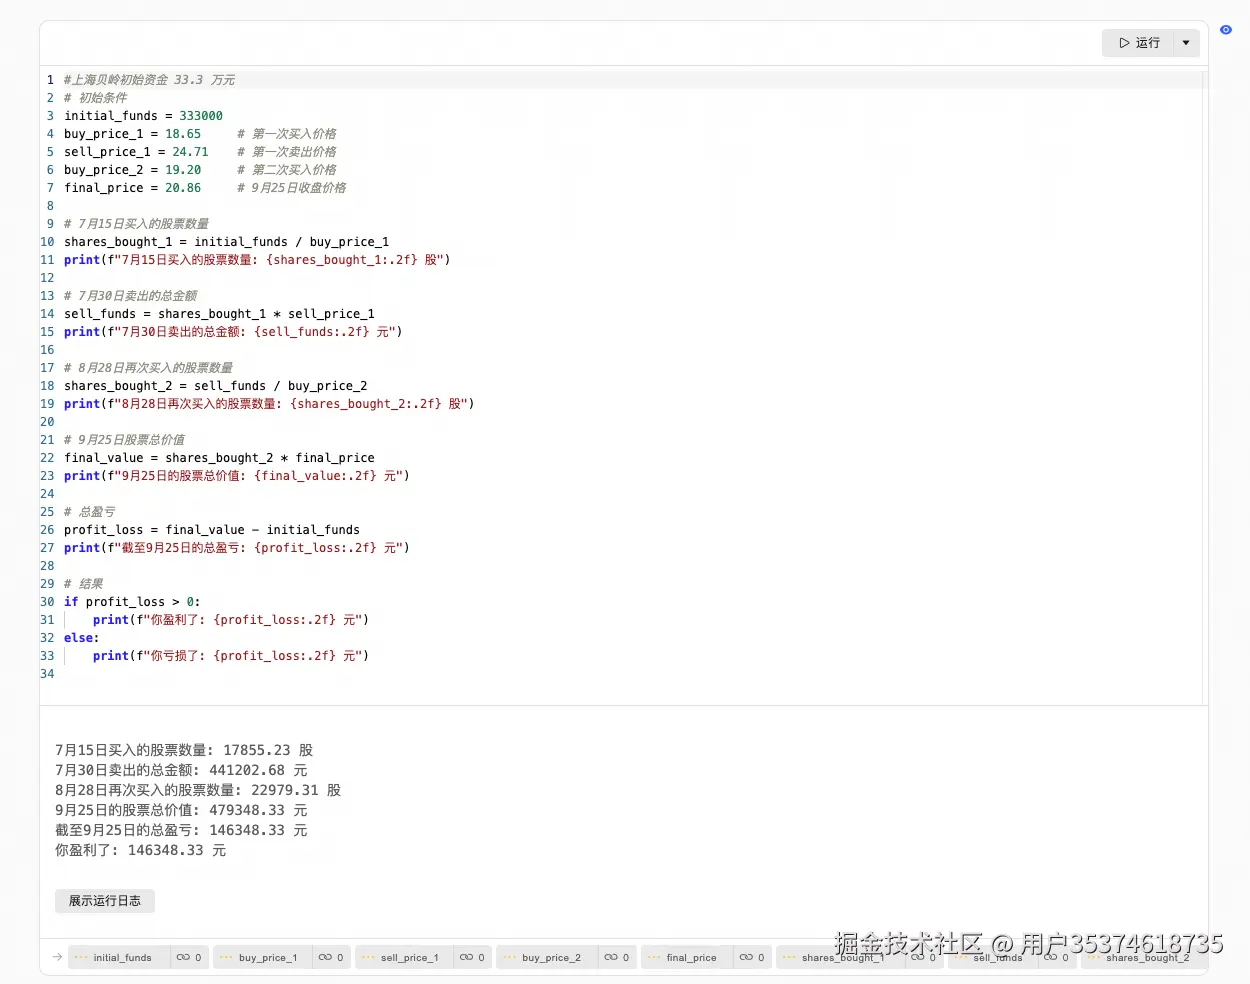Click the link icon next to buy_price_1
Viewport: 1250px width, 984px height.
pyautogui.click(x=327, y=957)
